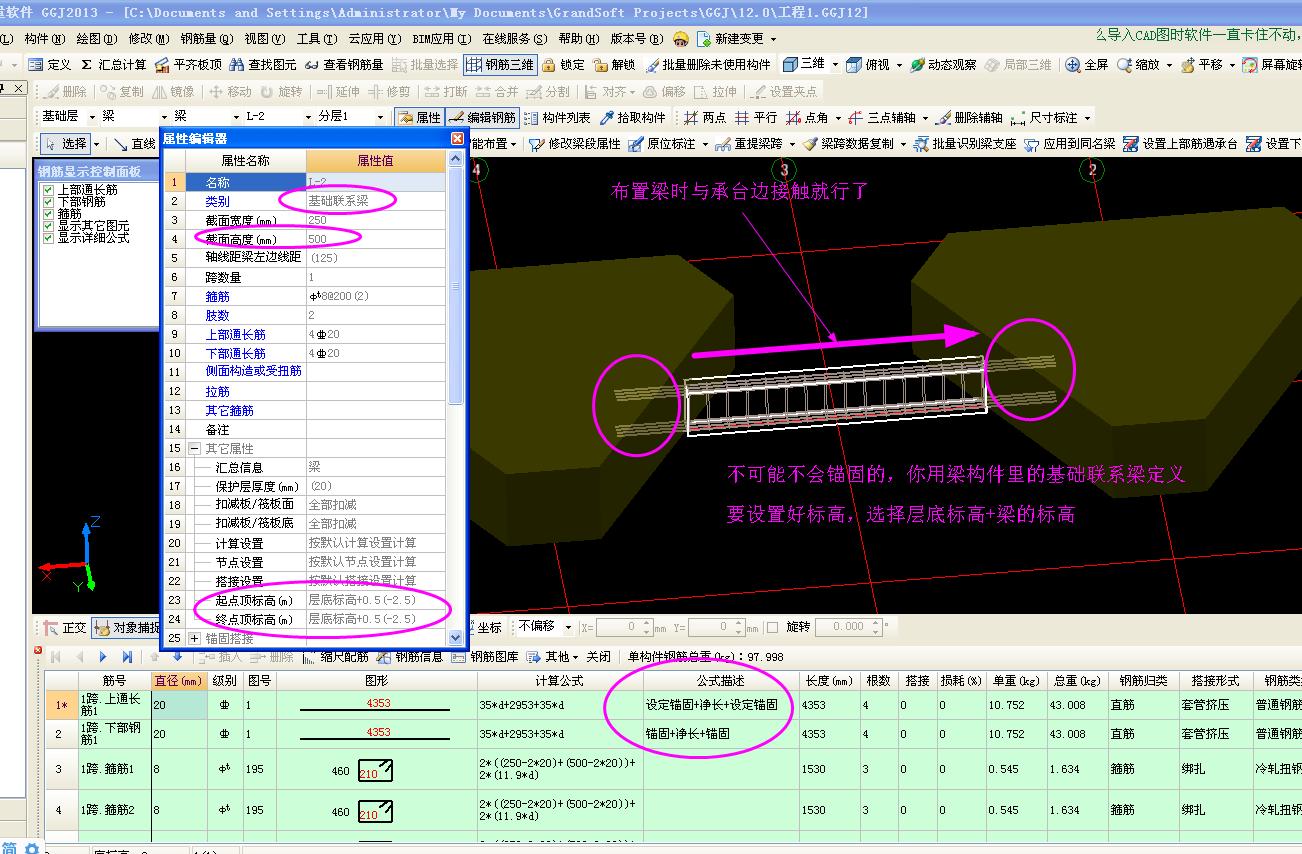Click 缩尺配筋 button
Screen dimensions: 1302x854
point(335,656)
